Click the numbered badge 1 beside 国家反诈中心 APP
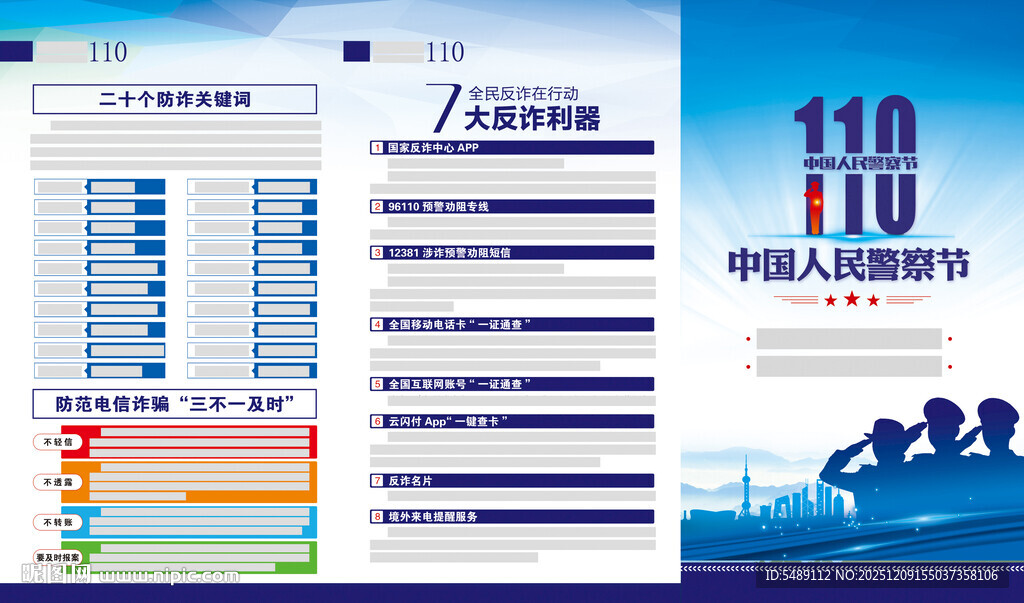The image size is (1024, 603). click(x=375, y=148)
